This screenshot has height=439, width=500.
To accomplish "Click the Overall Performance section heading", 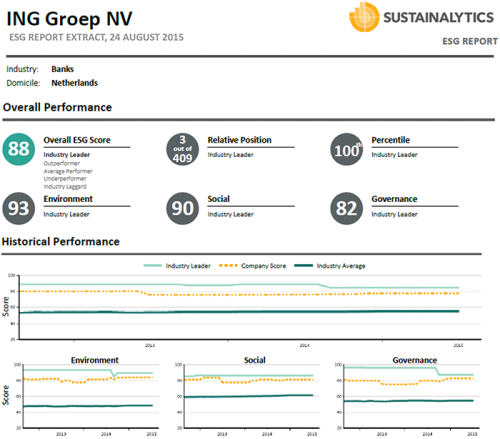I will [x=57, y=107].
